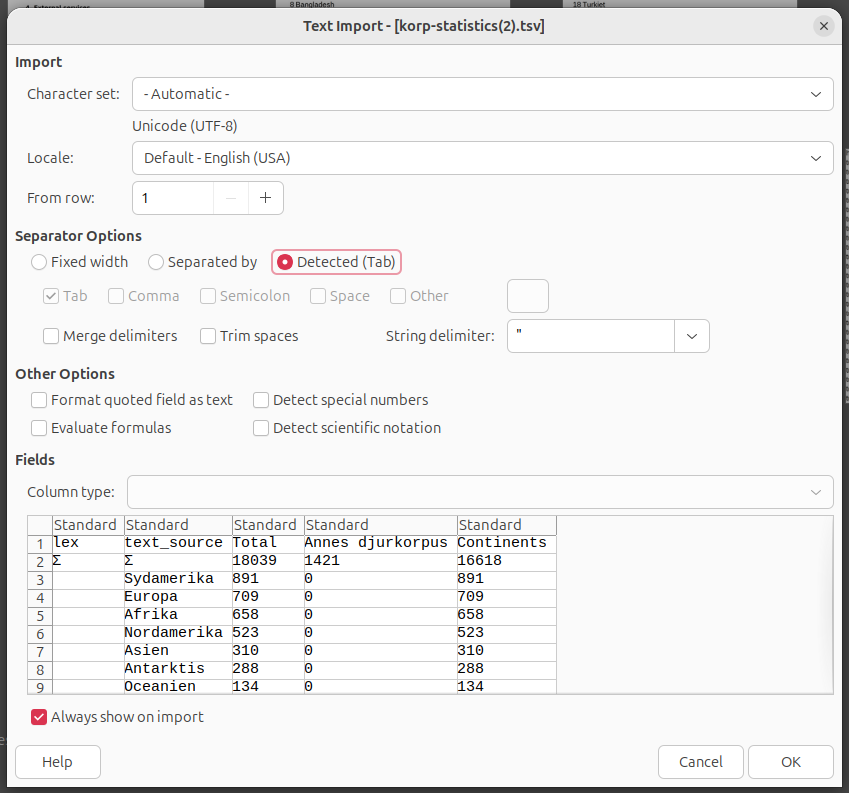Image resolution: width=849 pixels, height=793 pixels.
Task: Click the Other separator text box
Action: (x=527, y=296)
